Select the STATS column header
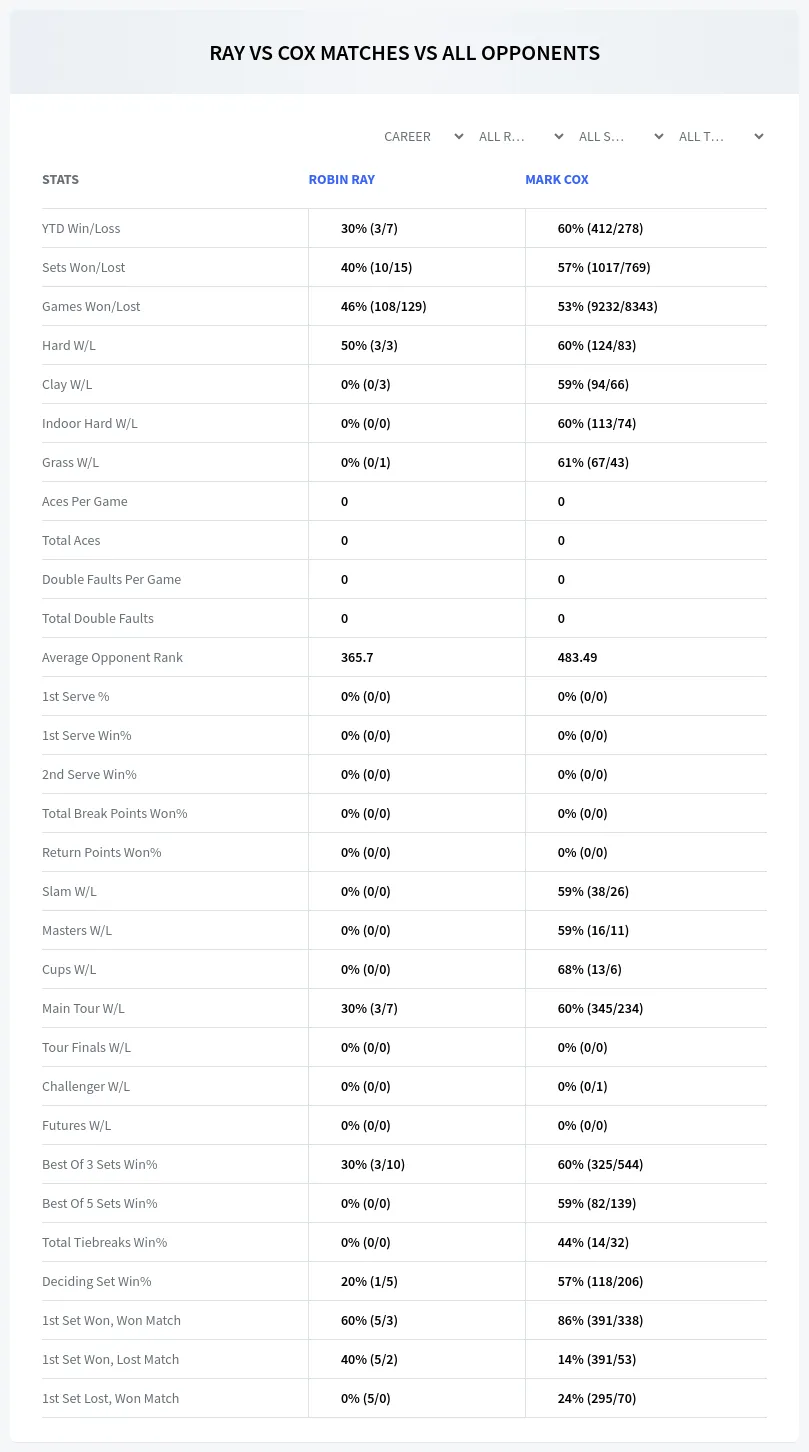This screenshot has width=809, height=1452. tap(60, 180)
